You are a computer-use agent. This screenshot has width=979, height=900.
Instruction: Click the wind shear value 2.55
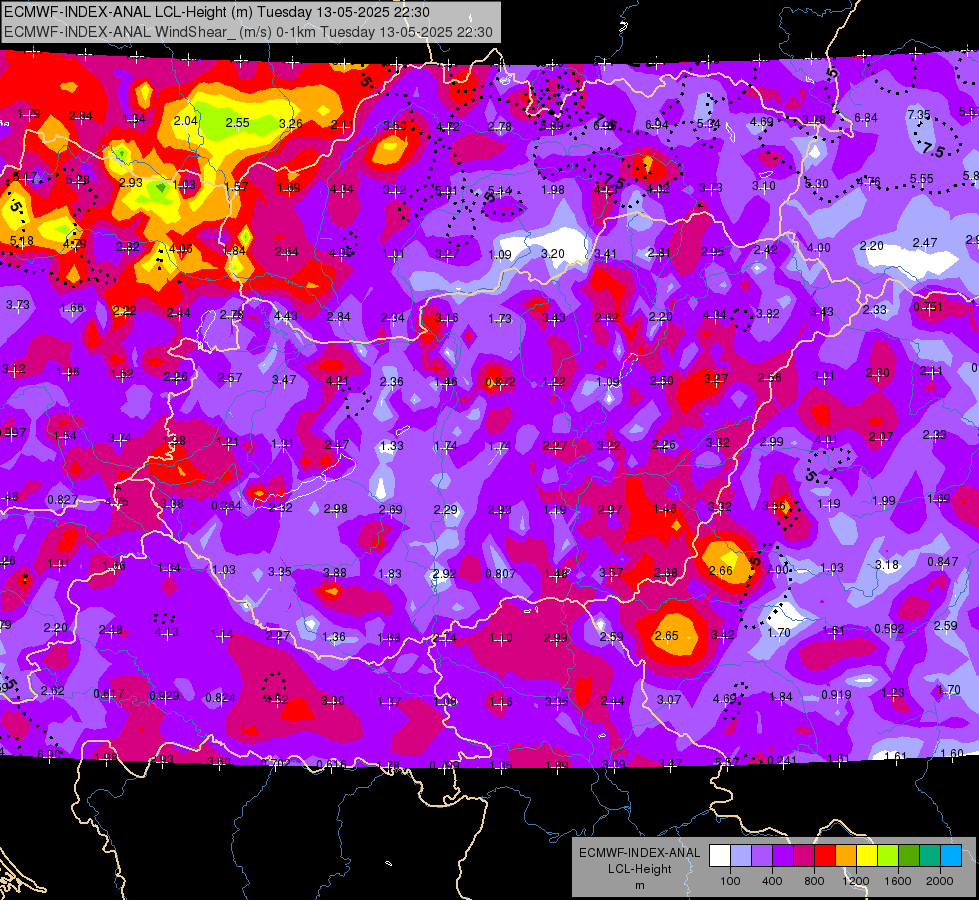[x=238, y=123]
